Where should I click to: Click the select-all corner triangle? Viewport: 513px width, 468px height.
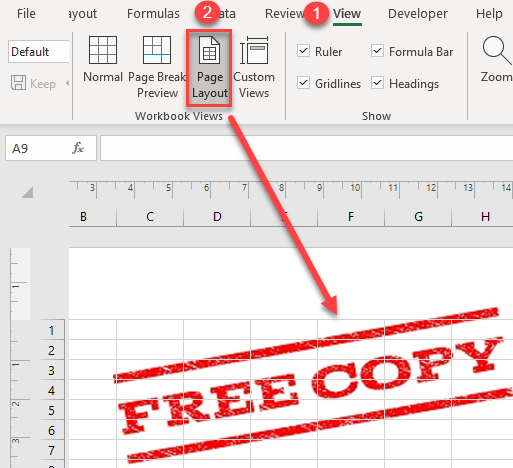pyautogui.click(x=28, y=192)
